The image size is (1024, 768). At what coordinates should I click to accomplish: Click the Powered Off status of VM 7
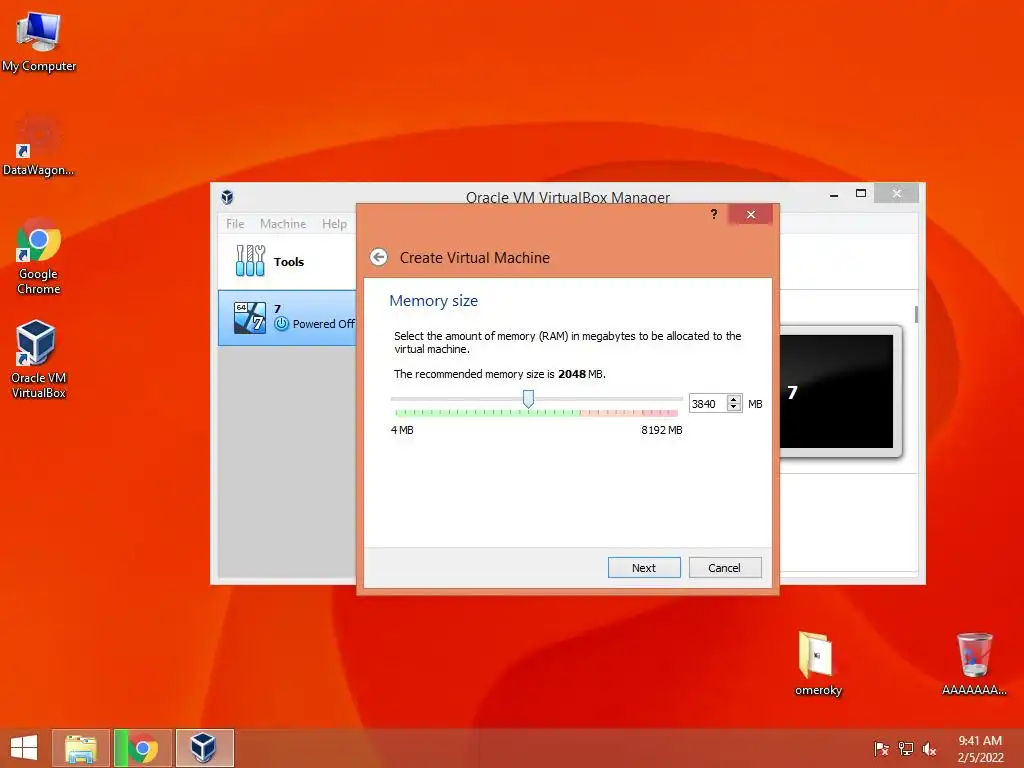pyautogui.click(x=315, y=324)
